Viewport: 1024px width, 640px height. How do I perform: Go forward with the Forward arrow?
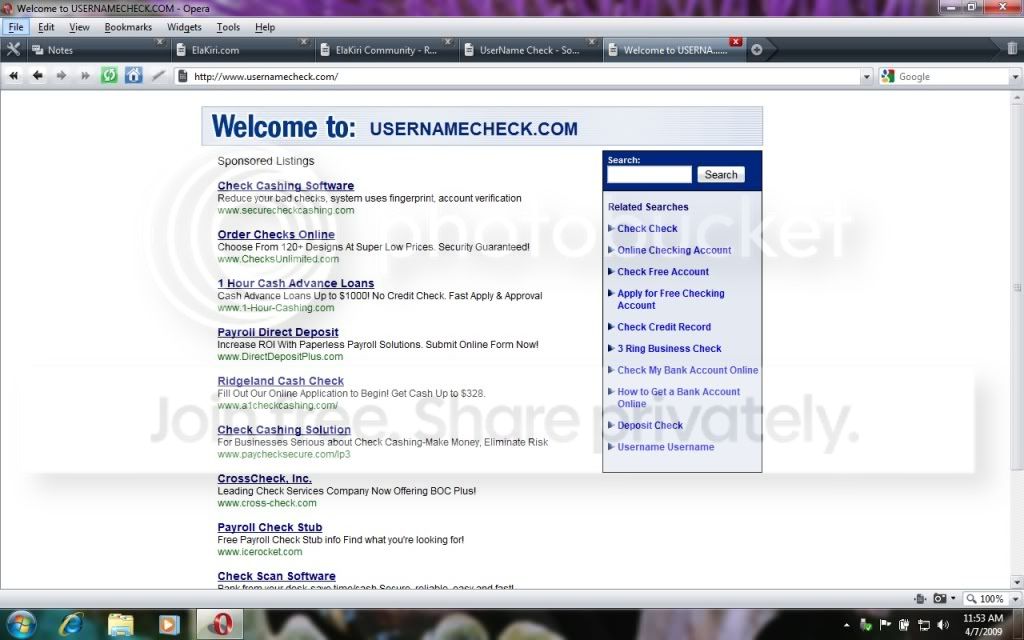(61, 76)
